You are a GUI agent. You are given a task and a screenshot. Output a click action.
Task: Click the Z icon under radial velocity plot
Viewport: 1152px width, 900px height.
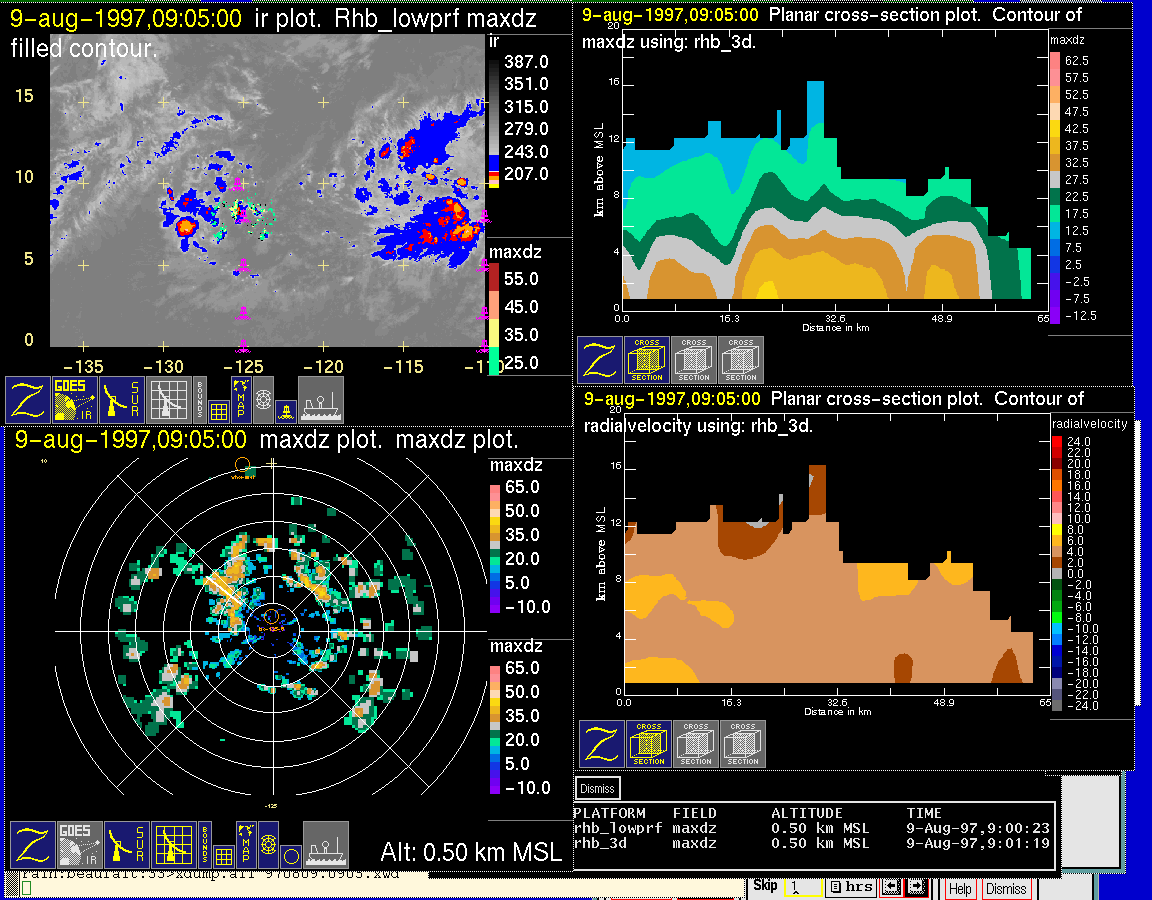(601, 744)
